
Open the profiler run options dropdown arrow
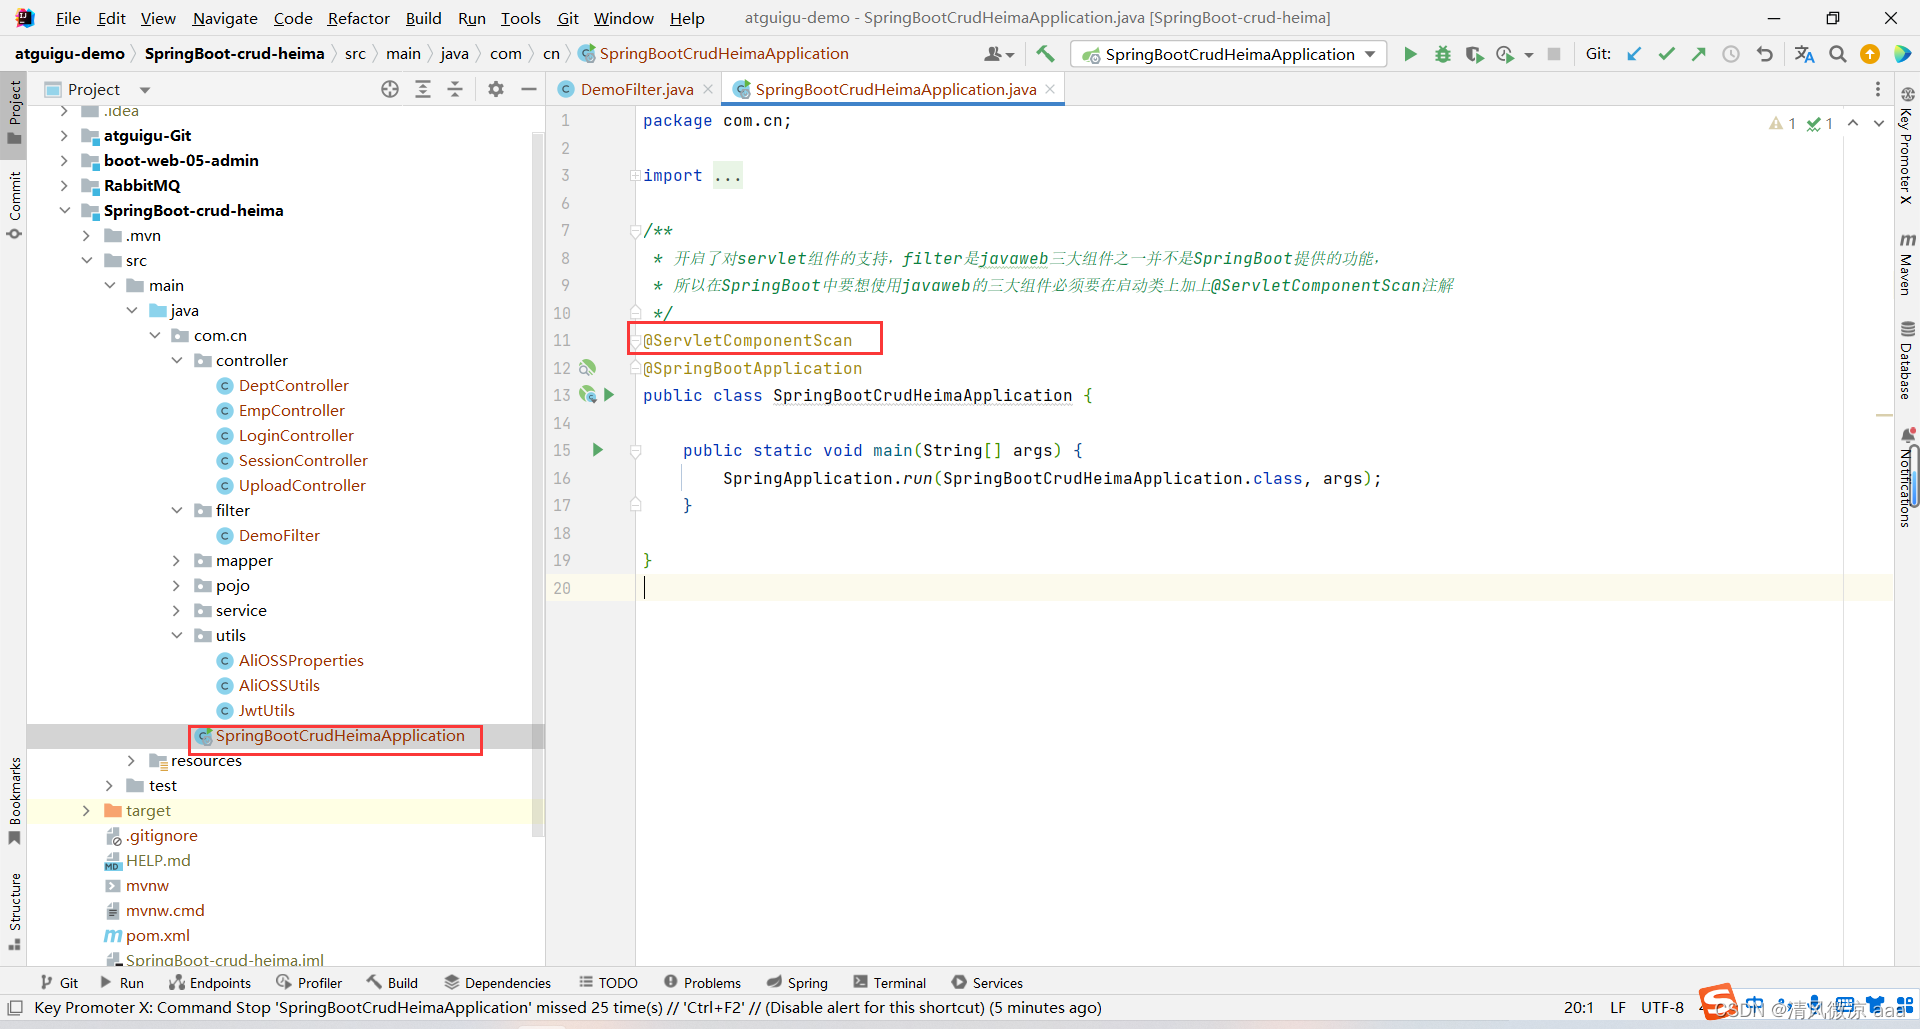(1529, 55)
